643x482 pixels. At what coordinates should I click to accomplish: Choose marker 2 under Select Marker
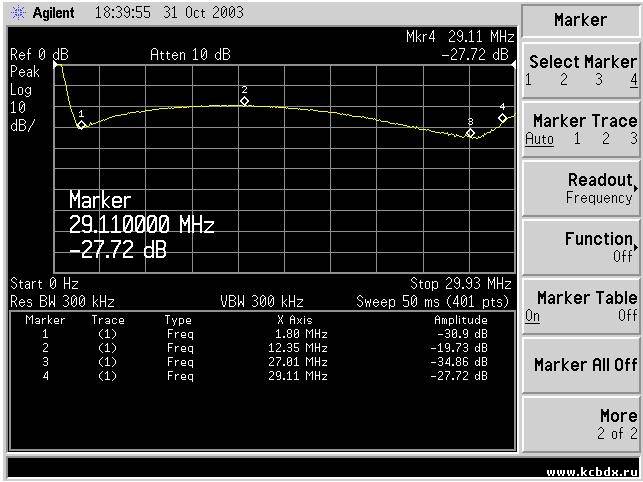(564, 80)
